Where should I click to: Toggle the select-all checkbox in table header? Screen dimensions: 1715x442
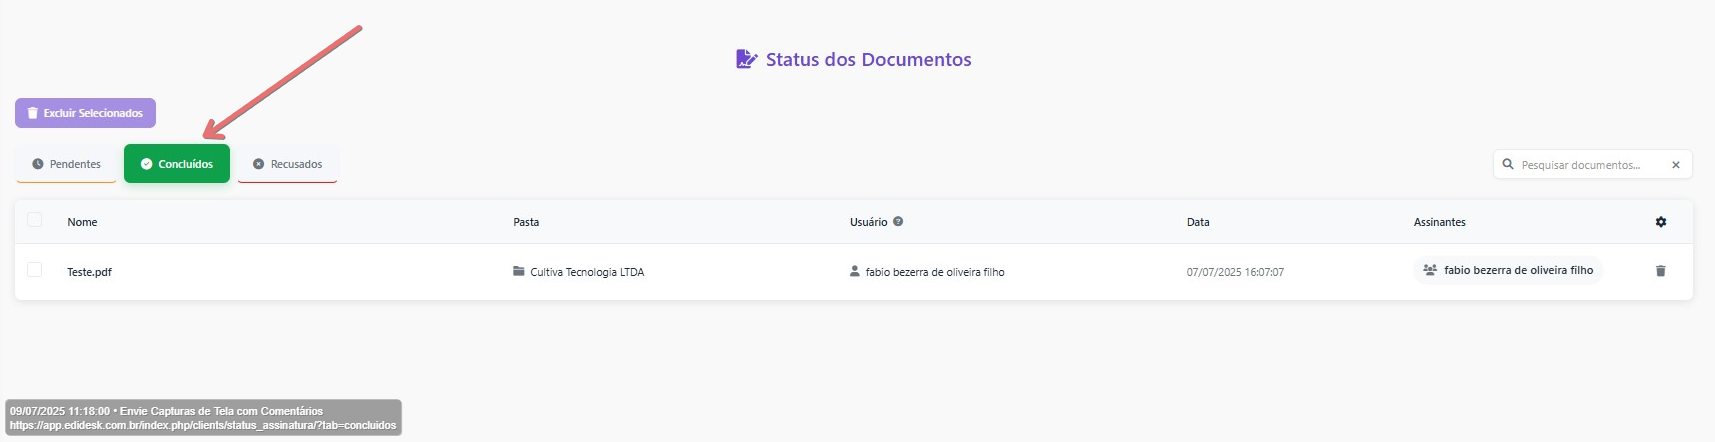coord(35,220)
